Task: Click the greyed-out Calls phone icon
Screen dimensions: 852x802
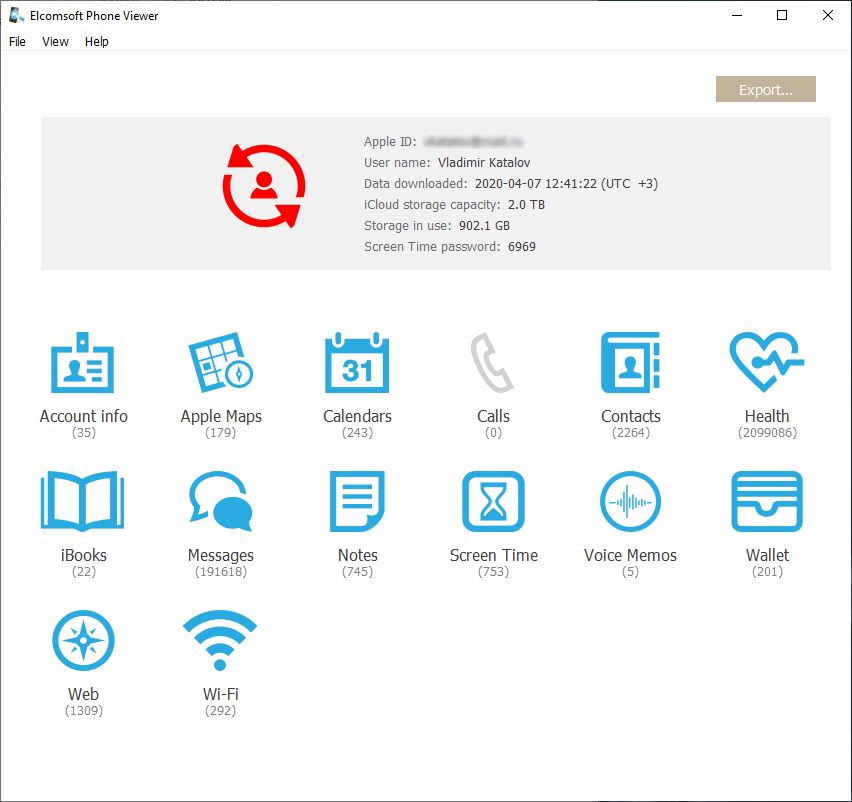Action: click(493, 364)
